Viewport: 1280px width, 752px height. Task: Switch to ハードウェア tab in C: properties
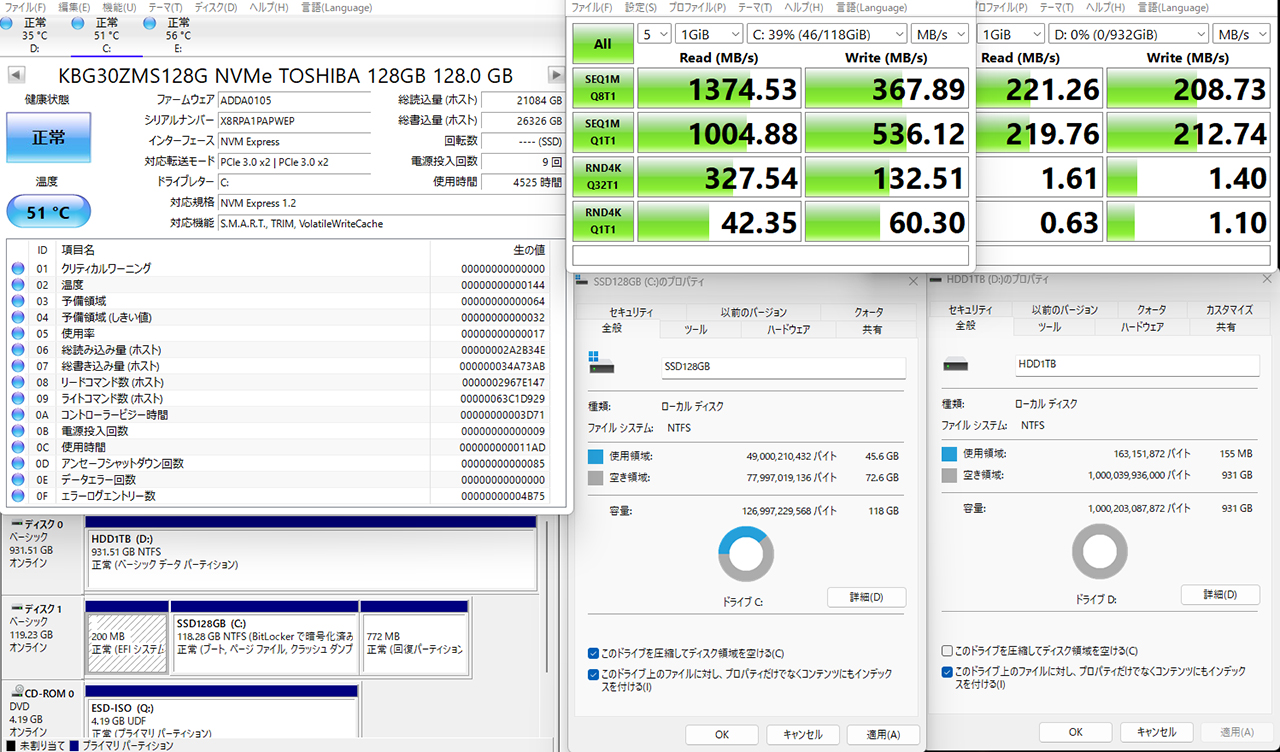pyautogui.click(x=788, y=328)
